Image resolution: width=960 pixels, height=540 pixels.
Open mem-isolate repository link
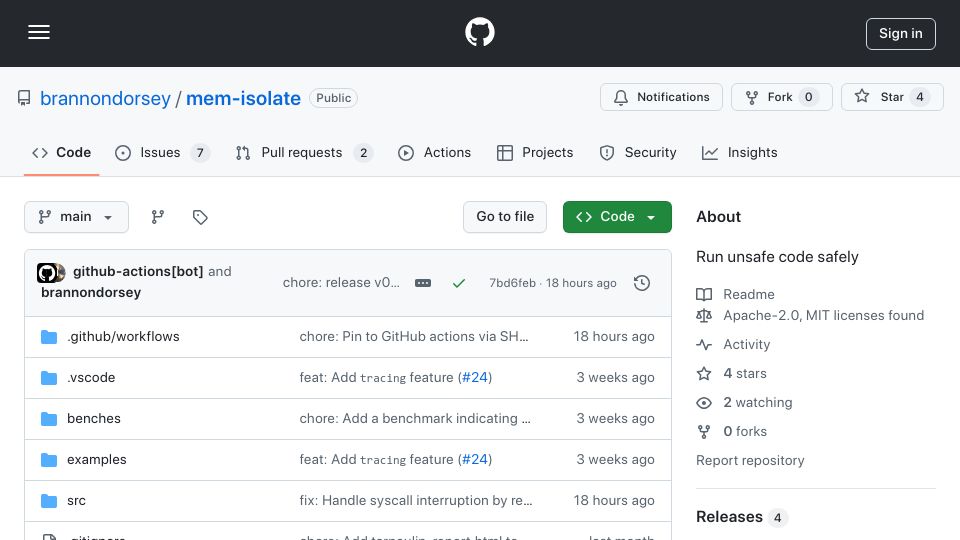[x=243, y=98]
